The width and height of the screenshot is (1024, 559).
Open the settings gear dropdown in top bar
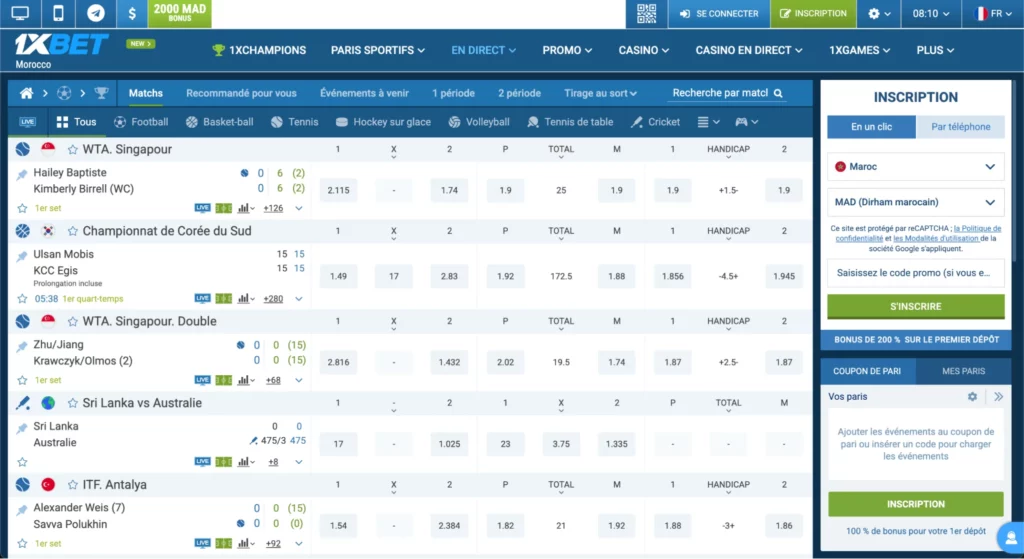point(879,13)
